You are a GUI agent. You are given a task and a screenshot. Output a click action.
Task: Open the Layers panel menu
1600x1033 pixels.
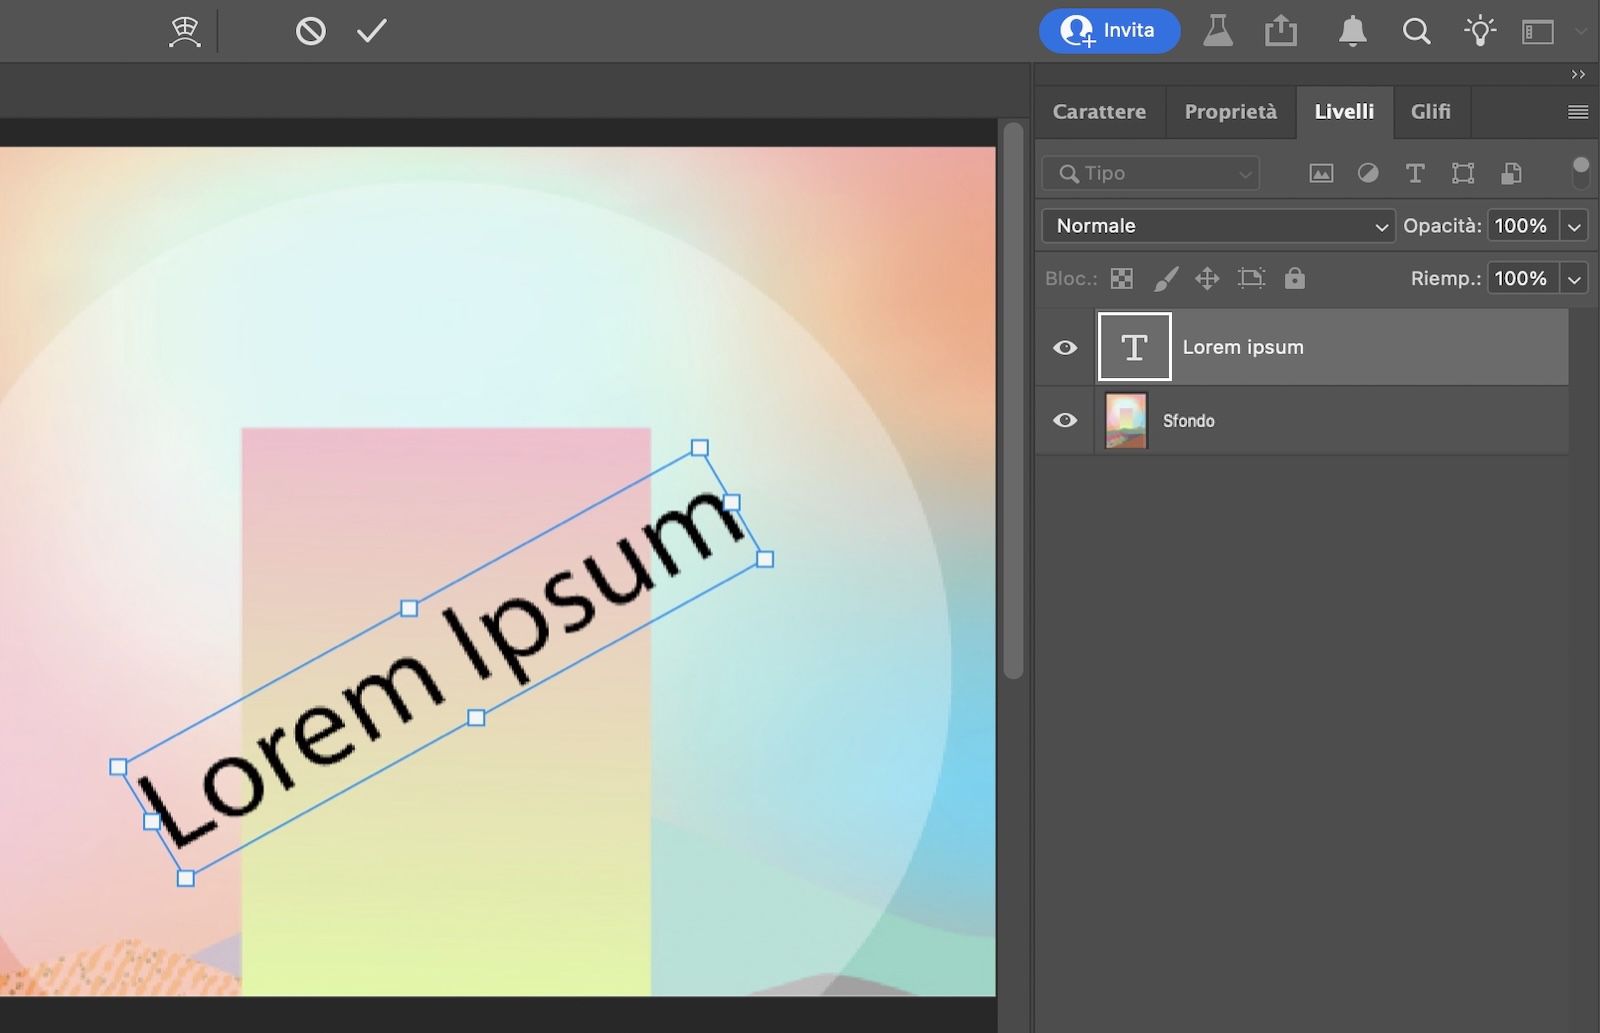[1578, 112]
